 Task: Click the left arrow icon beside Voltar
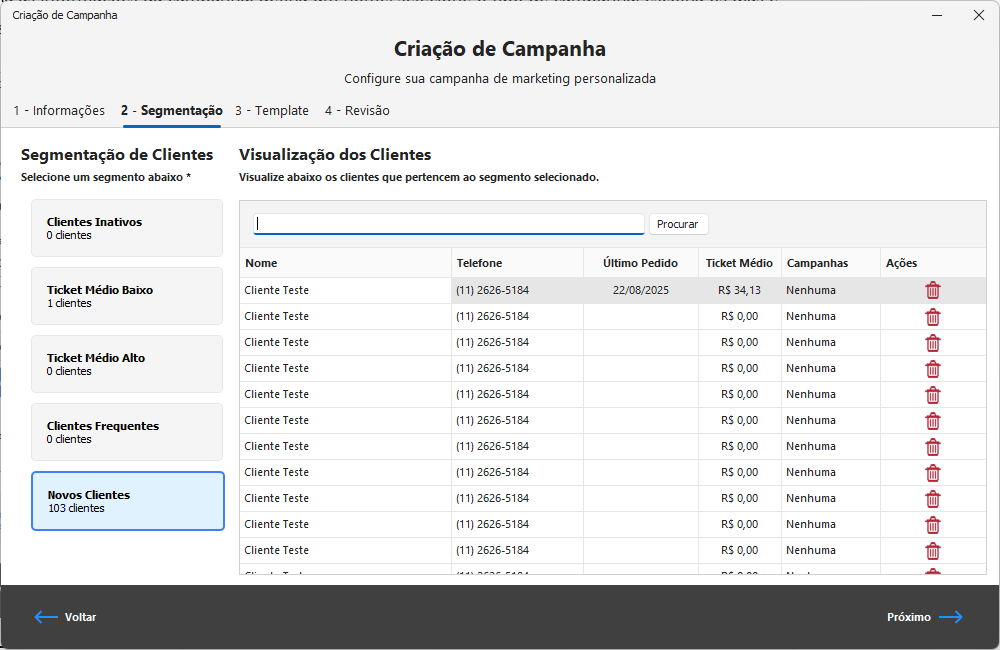pyautogui.click(x=46, y=617)
